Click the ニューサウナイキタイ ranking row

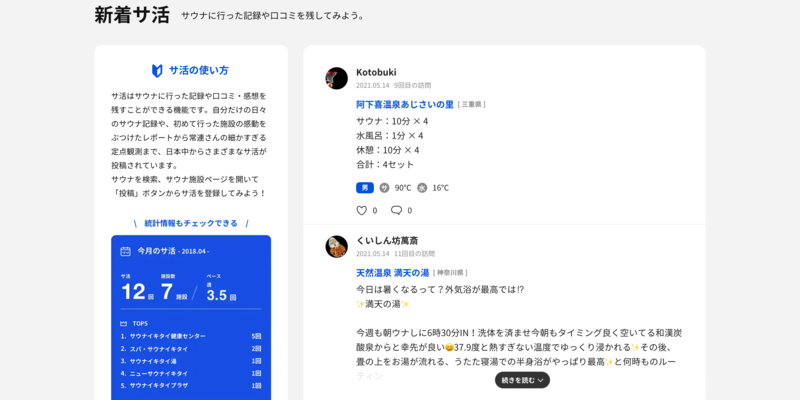(x=191, y=373)
